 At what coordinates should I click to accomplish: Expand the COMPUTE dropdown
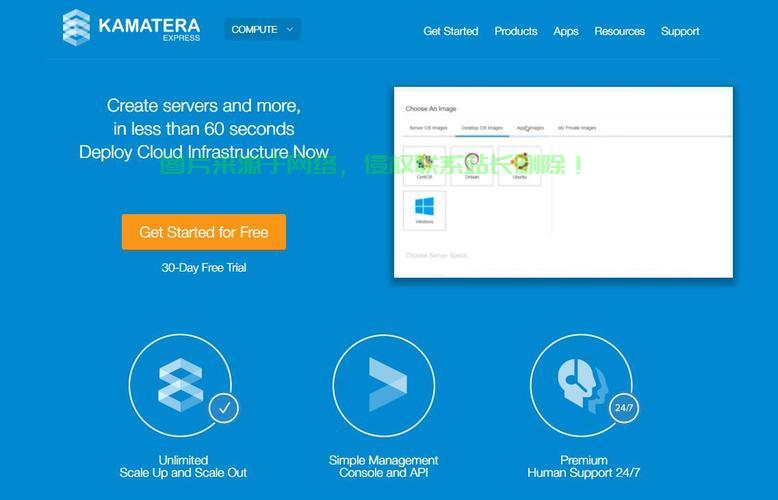(x=262, y=30)
